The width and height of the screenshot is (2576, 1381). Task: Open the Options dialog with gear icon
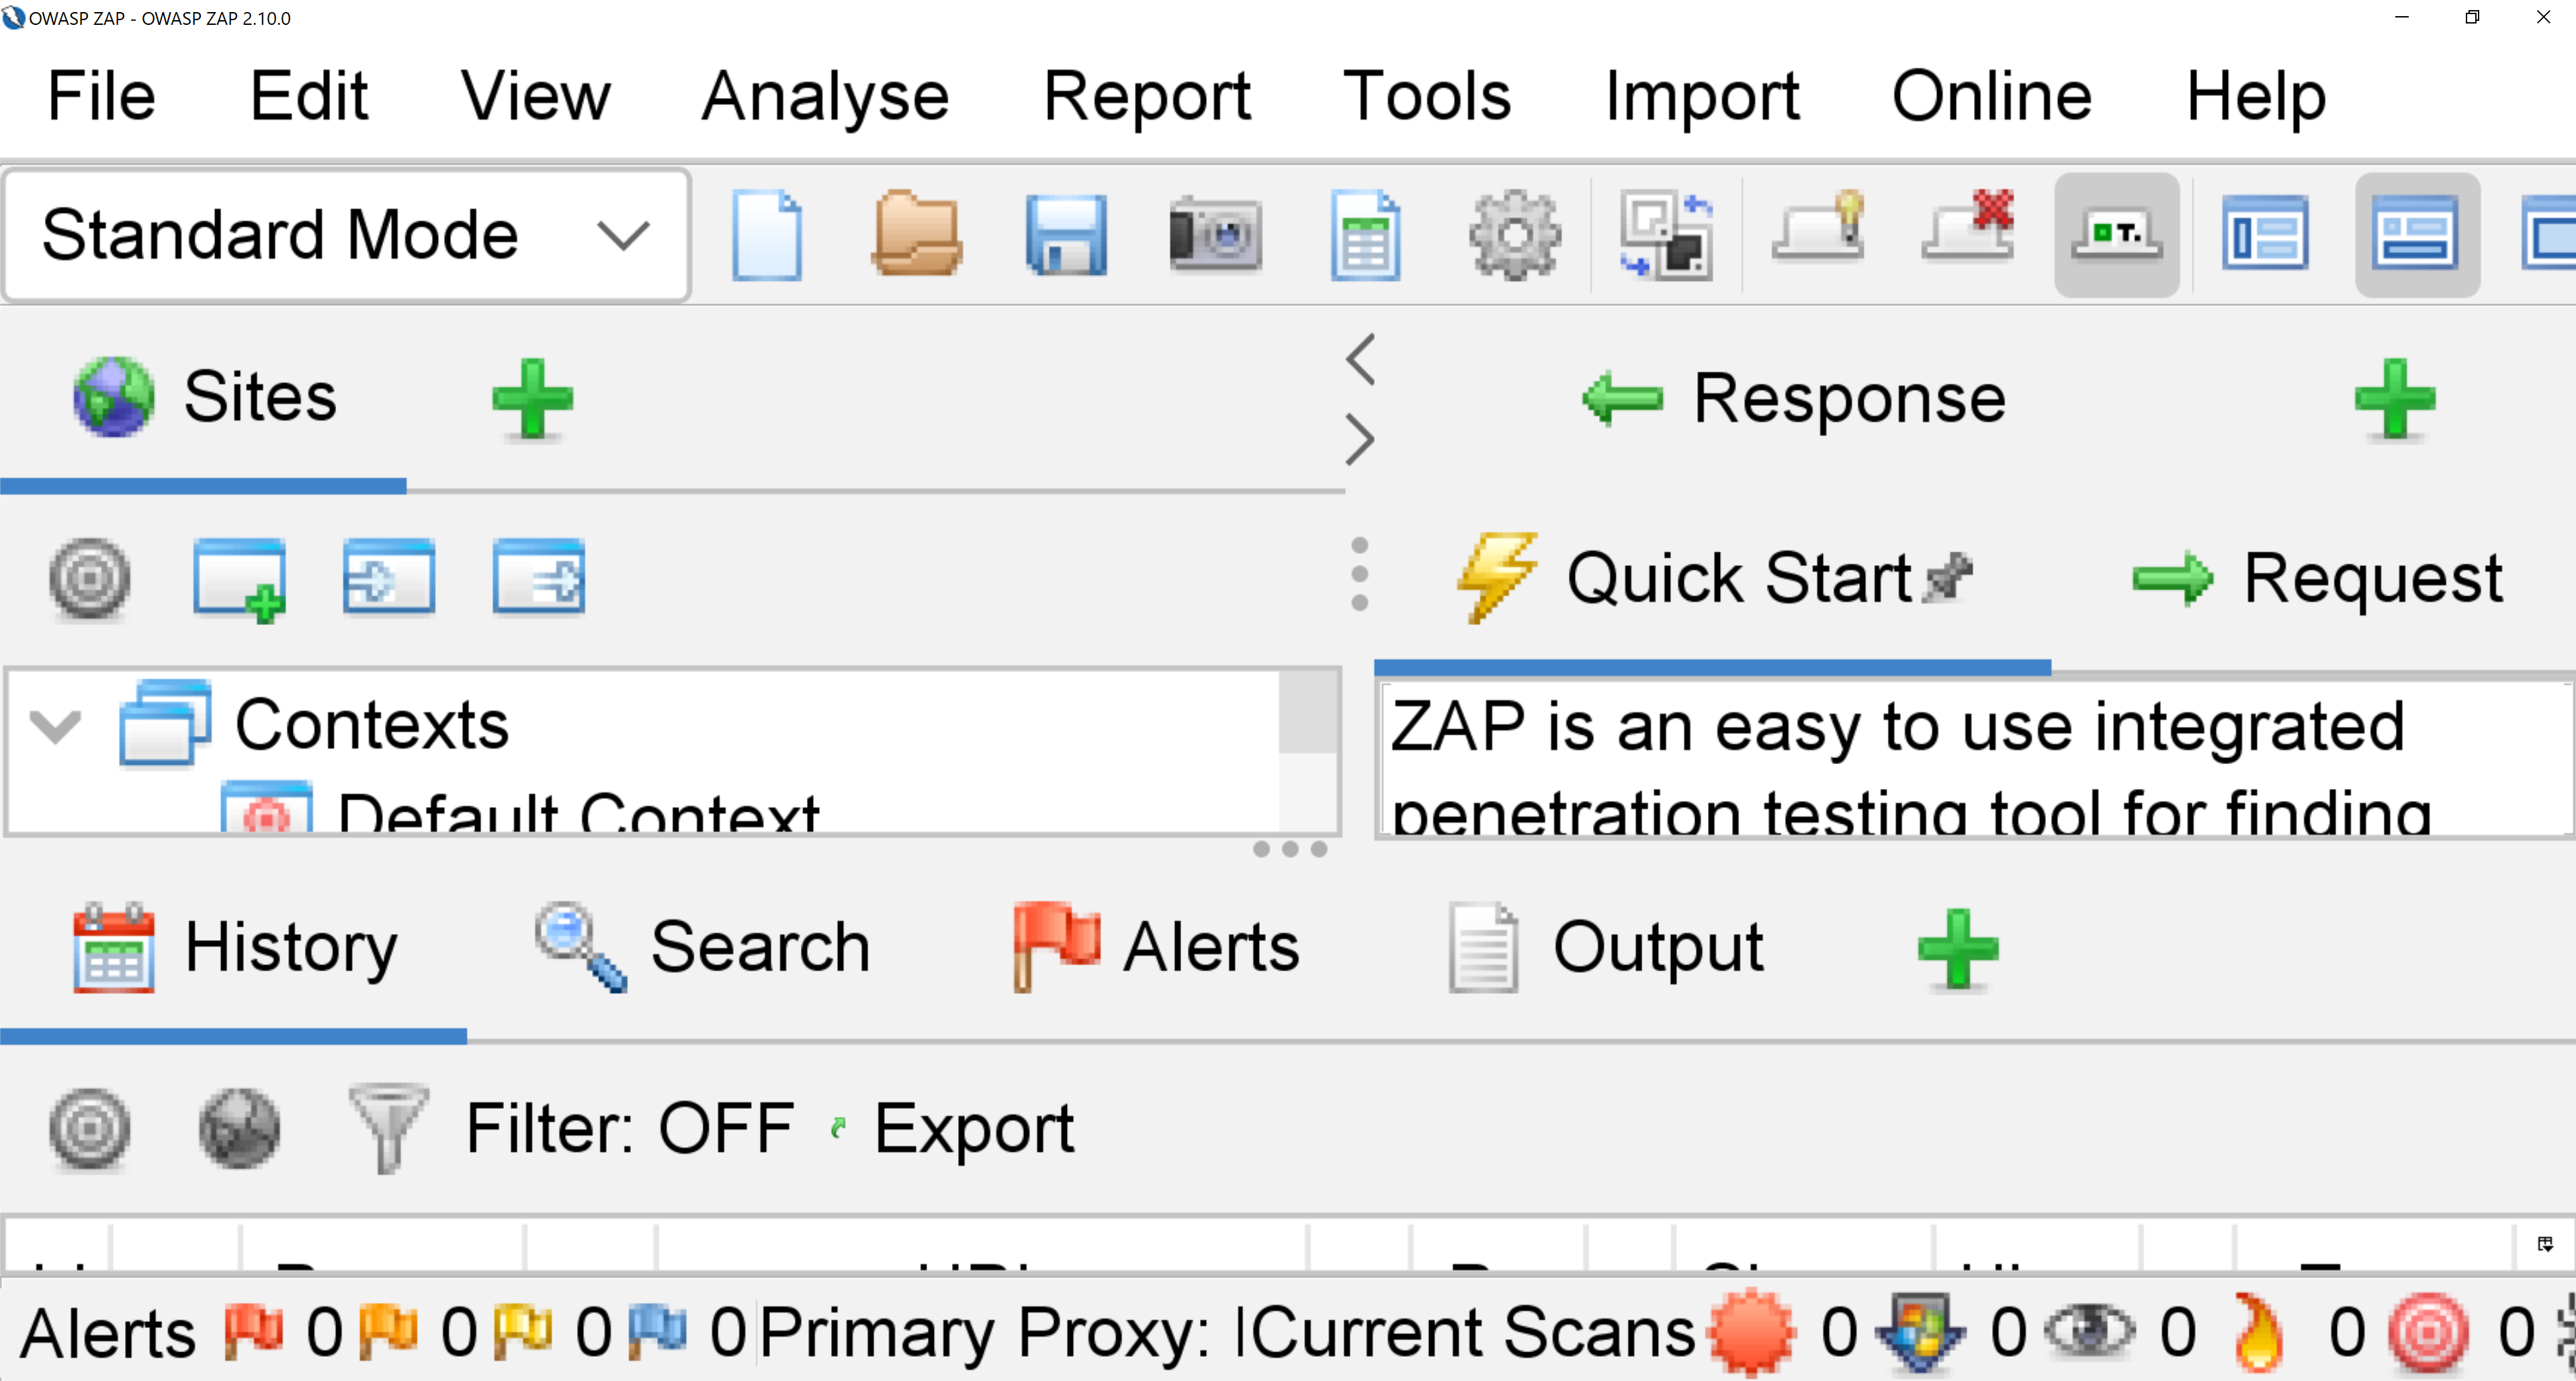coord(1514,233)
